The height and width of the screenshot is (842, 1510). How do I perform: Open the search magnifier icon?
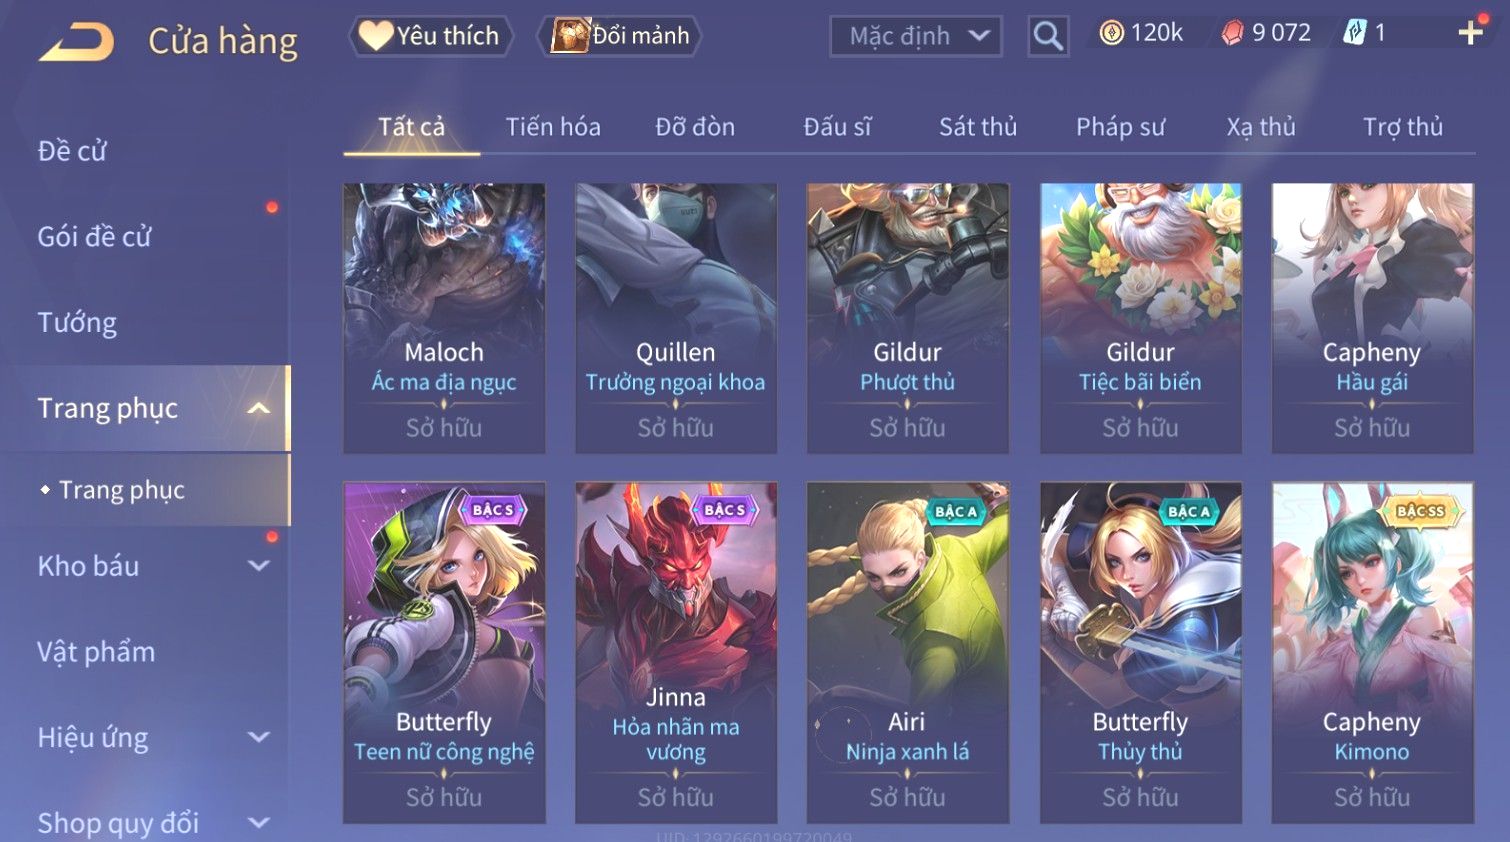1048,36
